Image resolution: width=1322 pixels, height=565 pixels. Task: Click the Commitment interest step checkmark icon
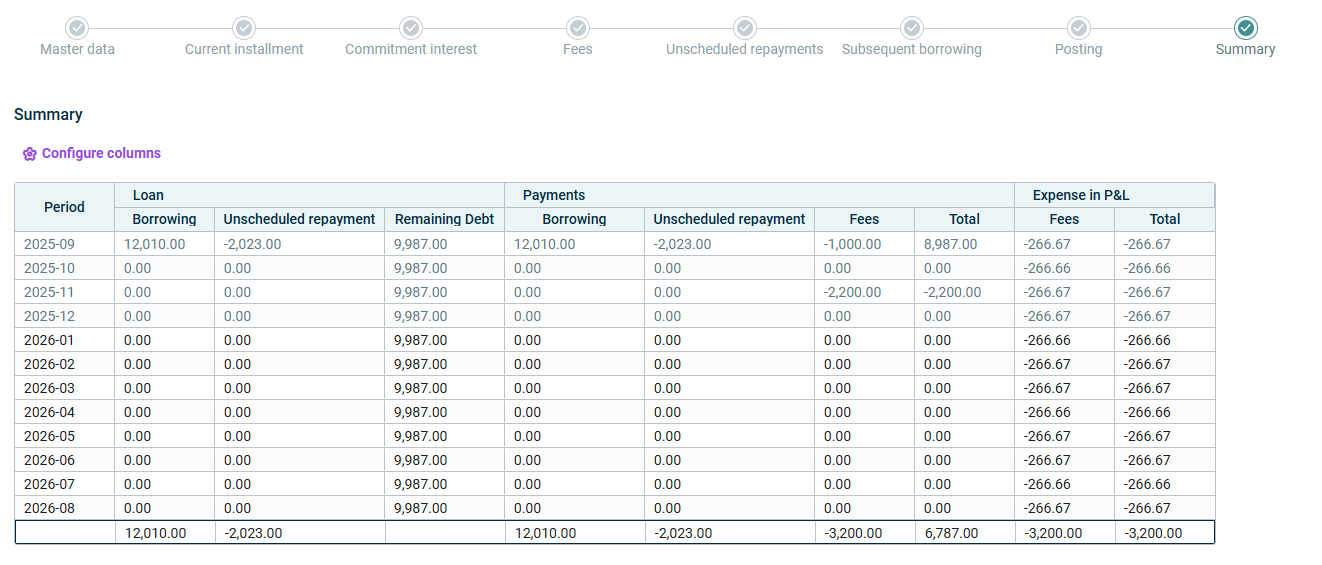(411, 28)
